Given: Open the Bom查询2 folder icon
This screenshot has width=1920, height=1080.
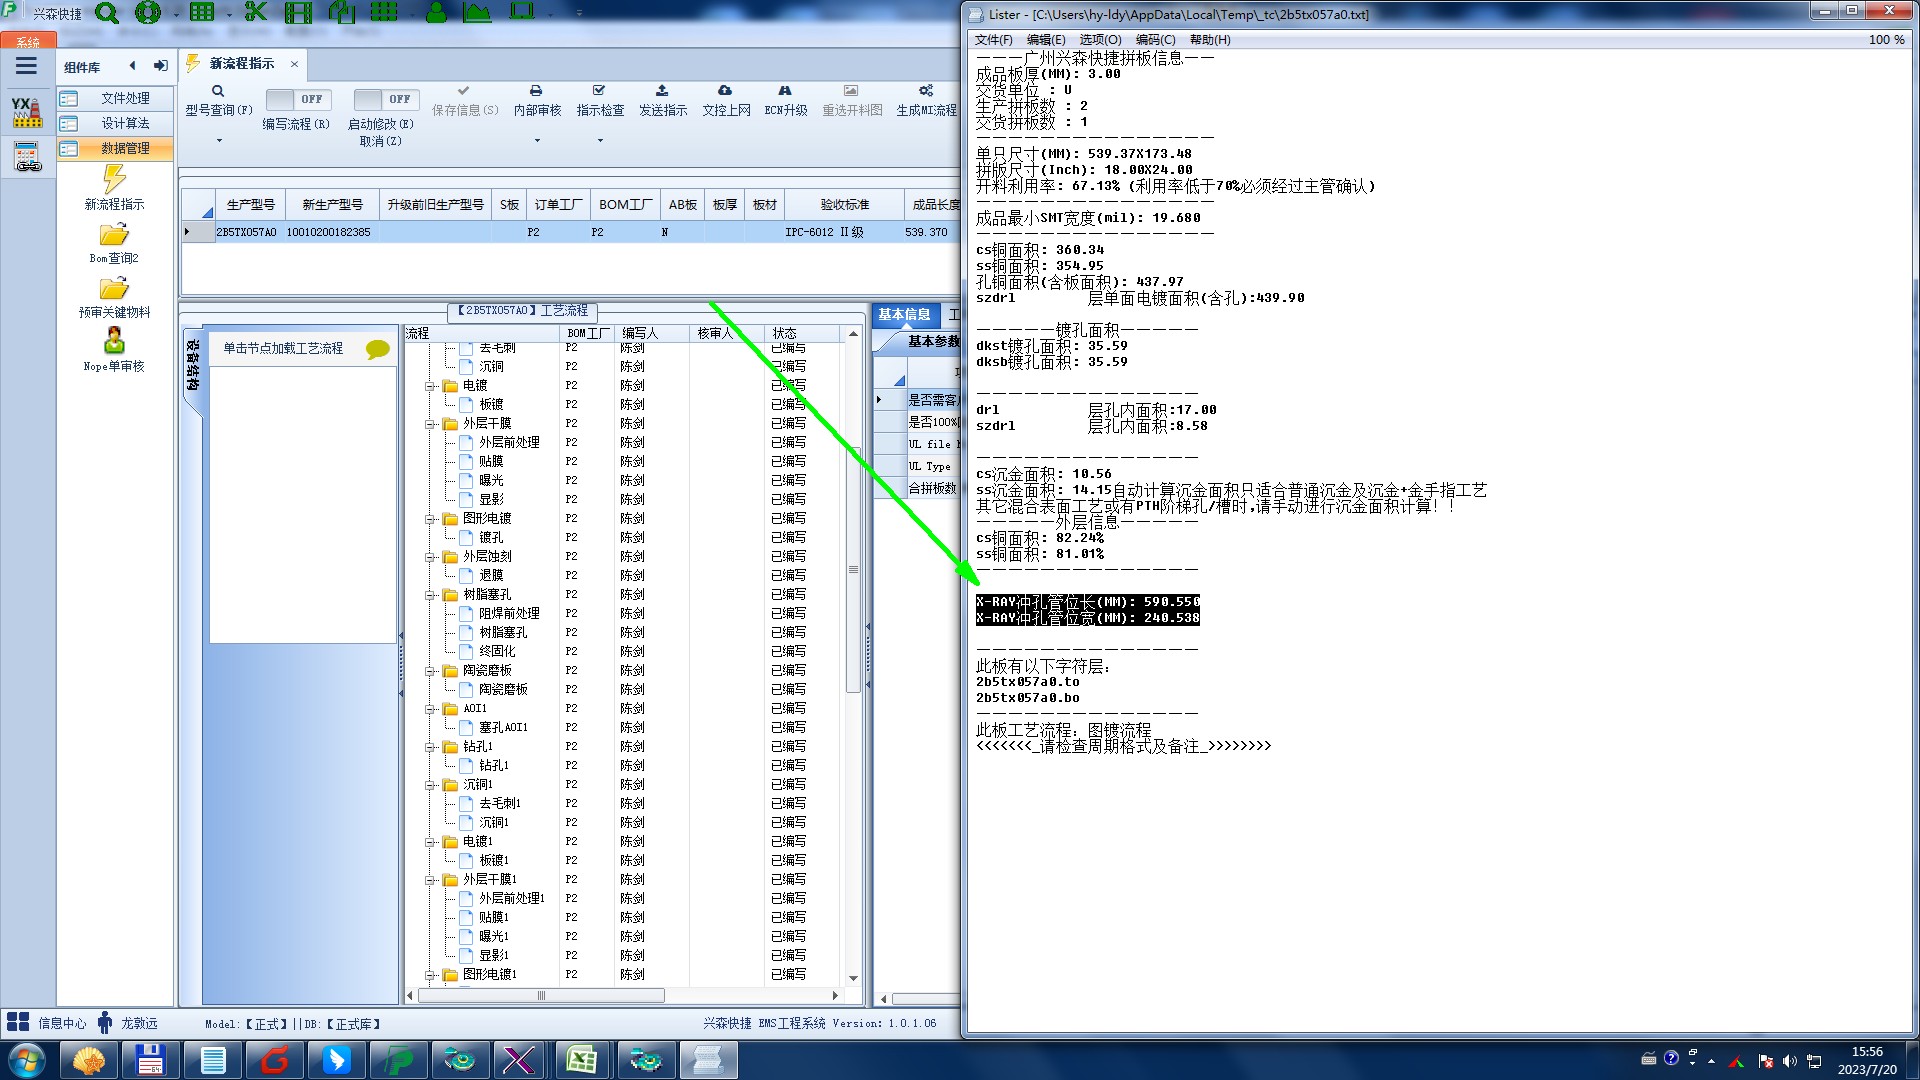Looking at the screenshot, I should pyautogui.click(x=114, y=235).
